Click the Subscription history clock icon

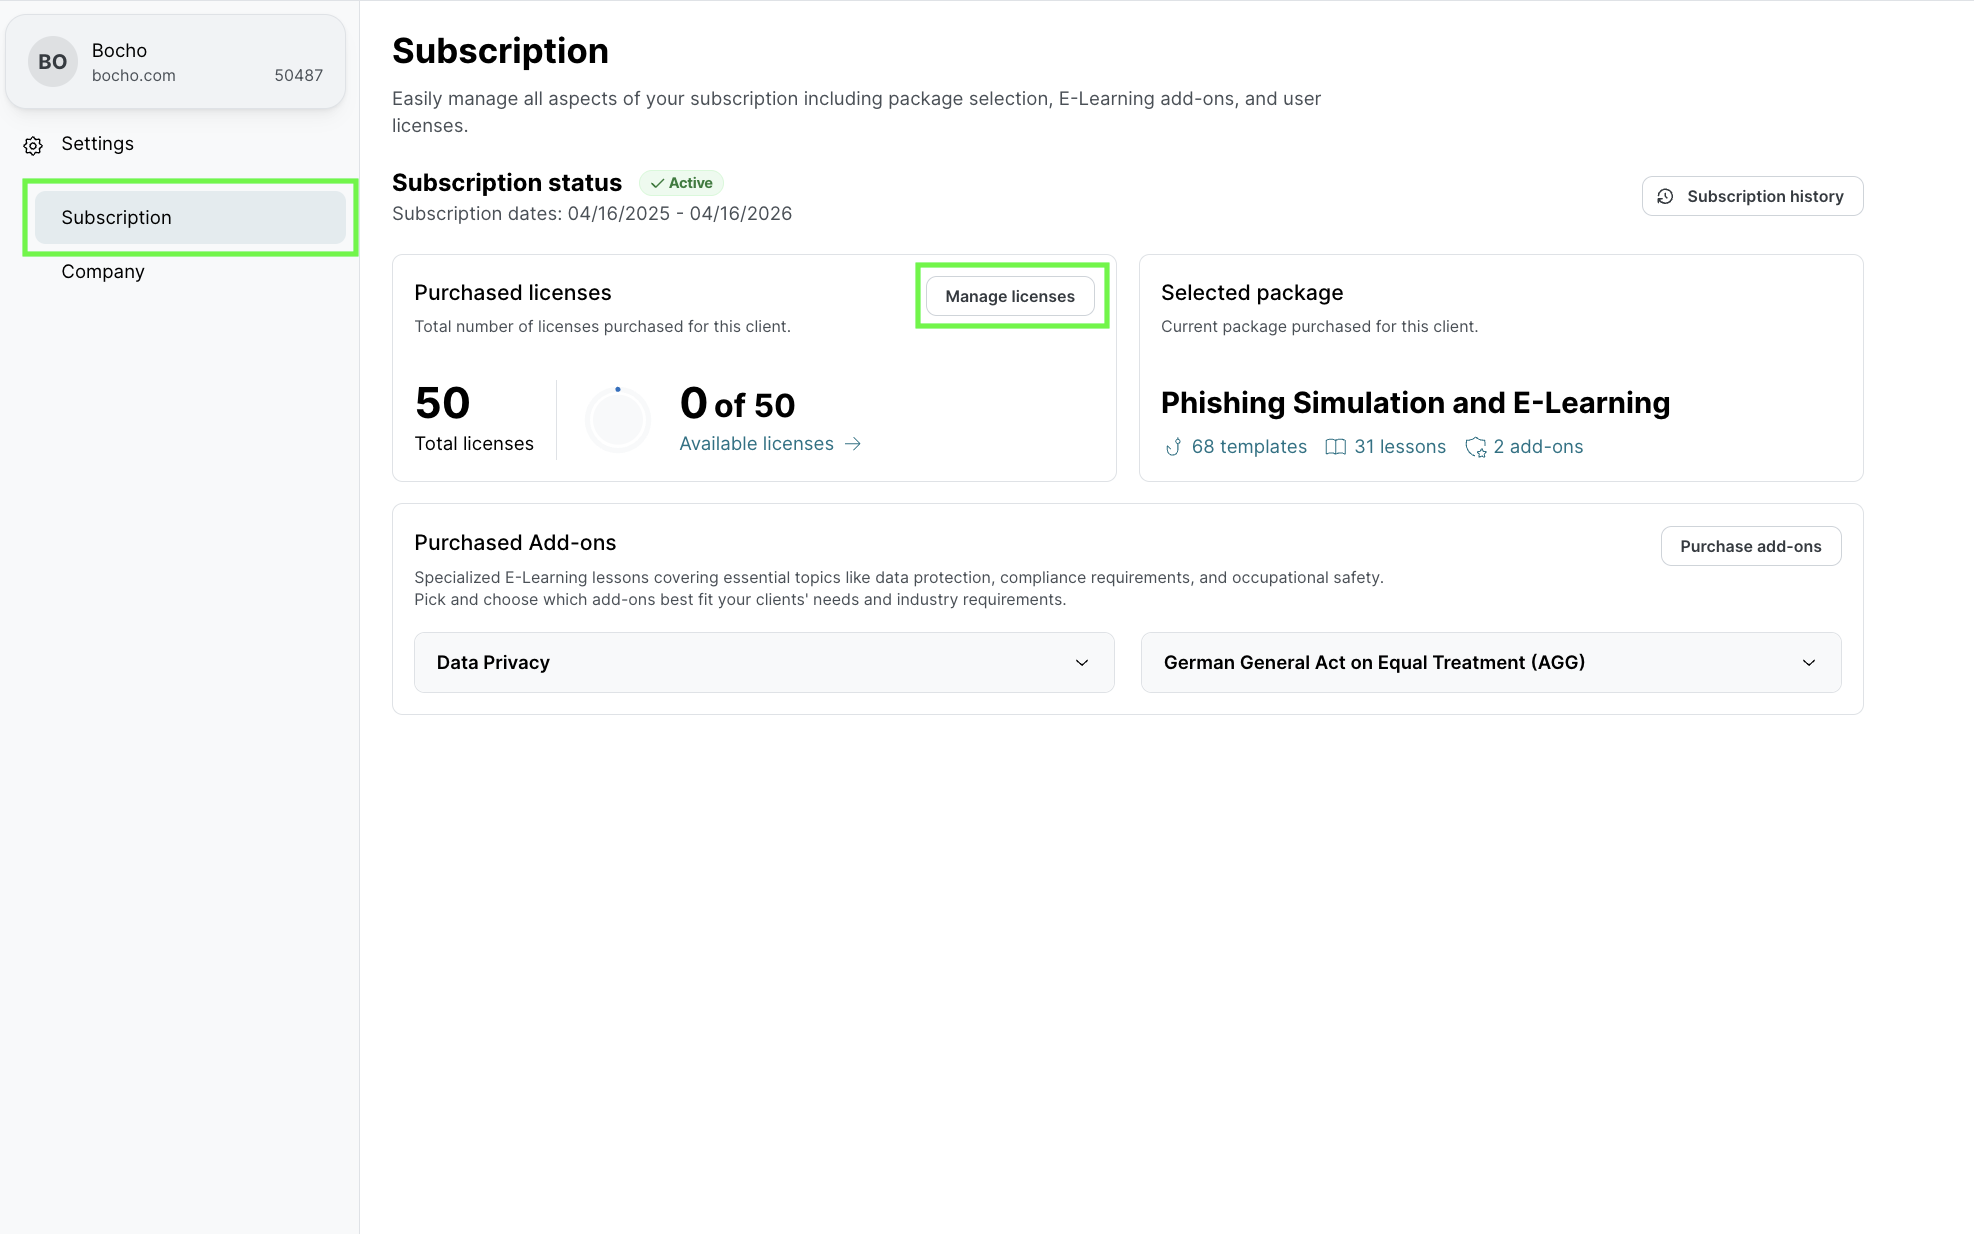point(1665,197)
